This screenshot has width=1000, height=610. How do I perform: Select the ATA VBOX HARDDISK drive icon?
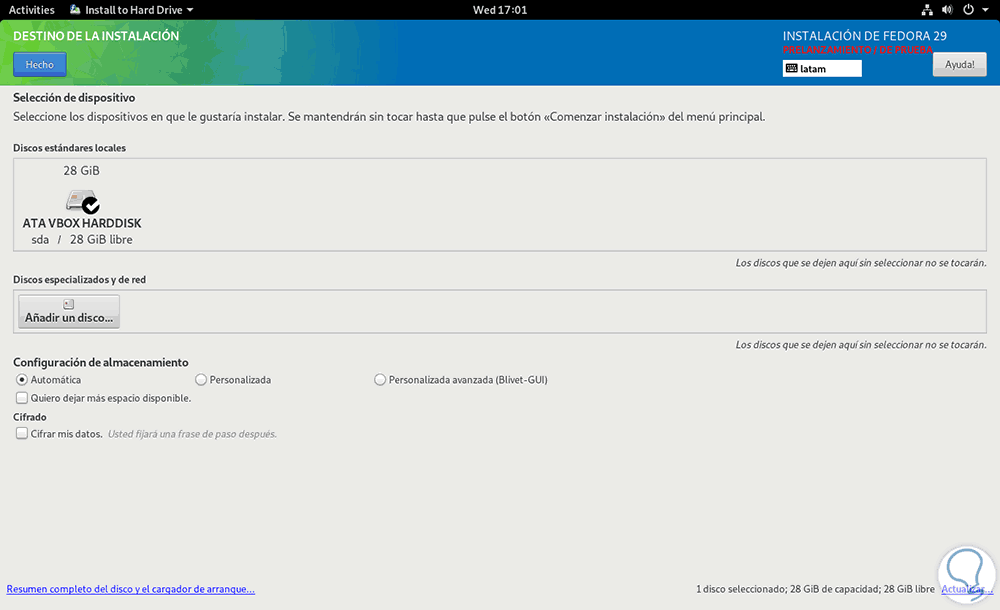click(82, 201)
